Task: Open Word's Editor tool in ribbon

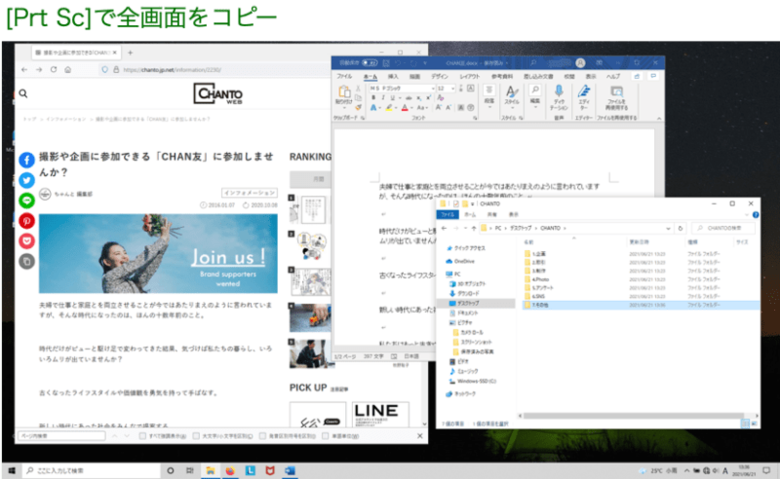Action: coord(584,93)
